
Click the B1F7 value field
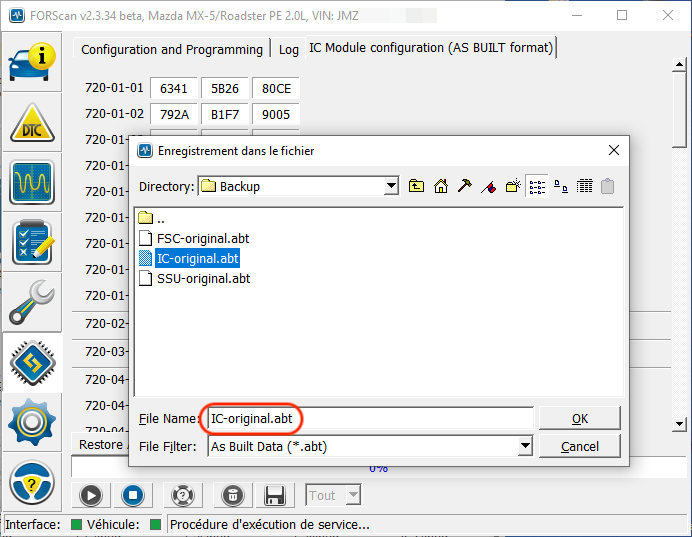(x=225, y=114)
